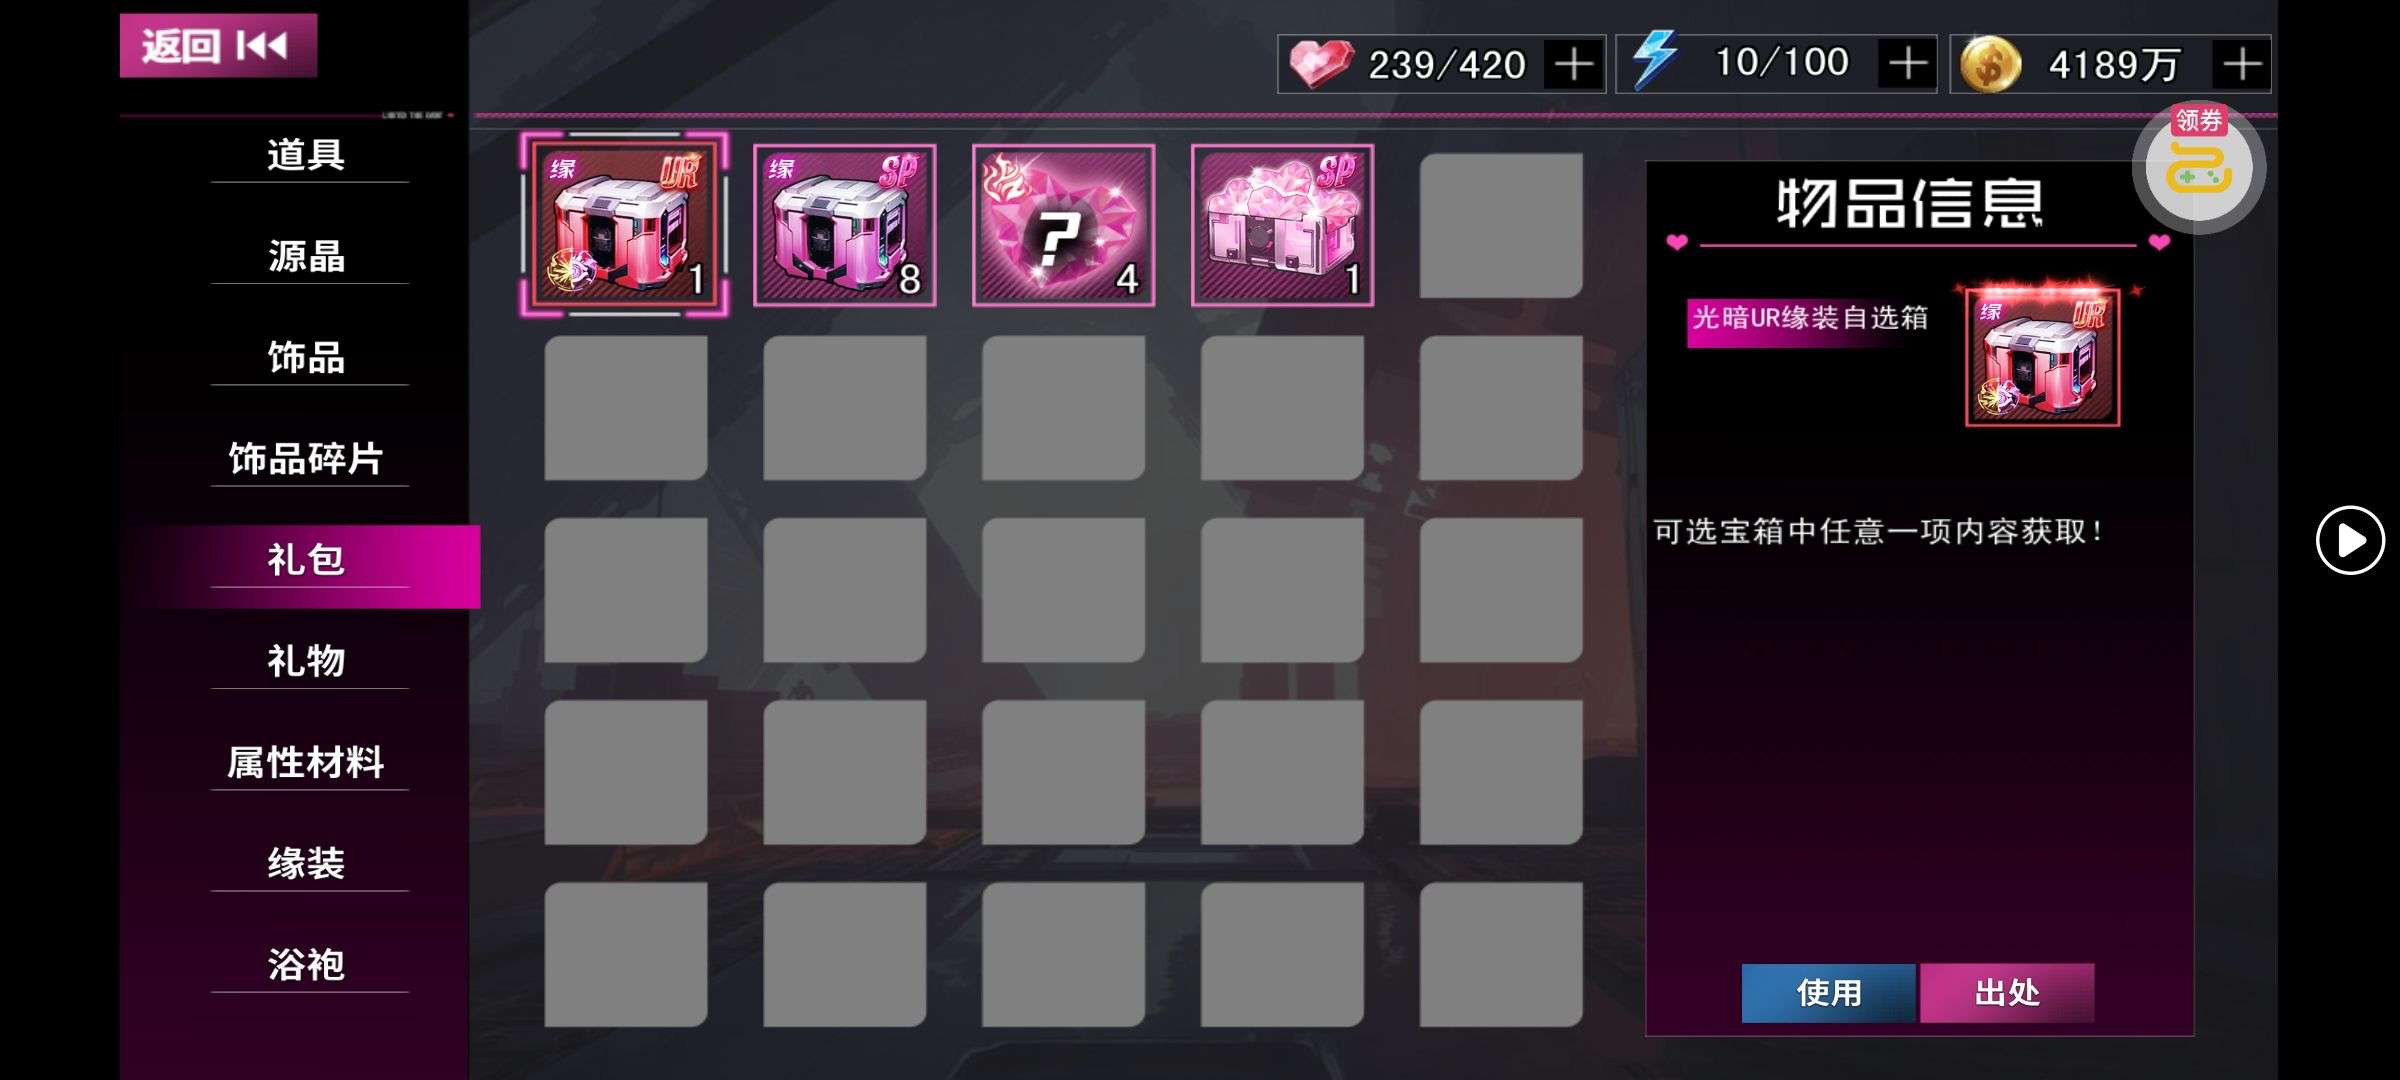Viewport: 2400px width, 1080px height.
Task: Add lightning energy with plus icon
Action: tap(1907, 64)
